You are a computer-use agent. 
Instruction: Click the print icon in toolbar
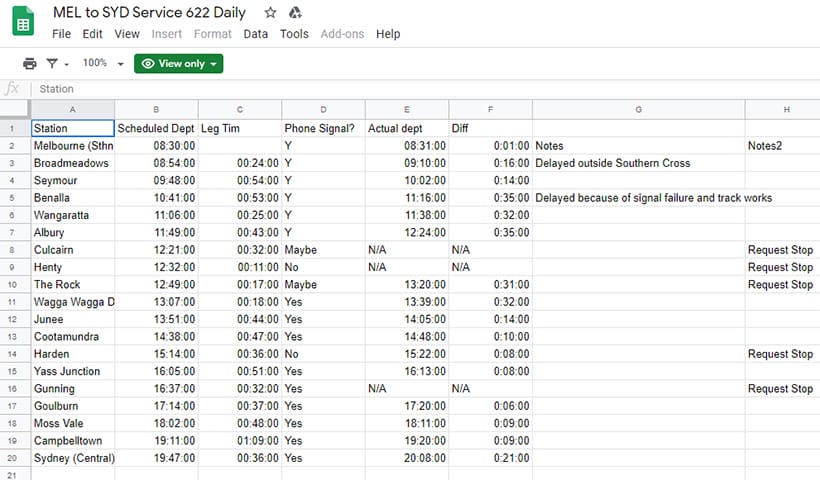coord(30,64)
